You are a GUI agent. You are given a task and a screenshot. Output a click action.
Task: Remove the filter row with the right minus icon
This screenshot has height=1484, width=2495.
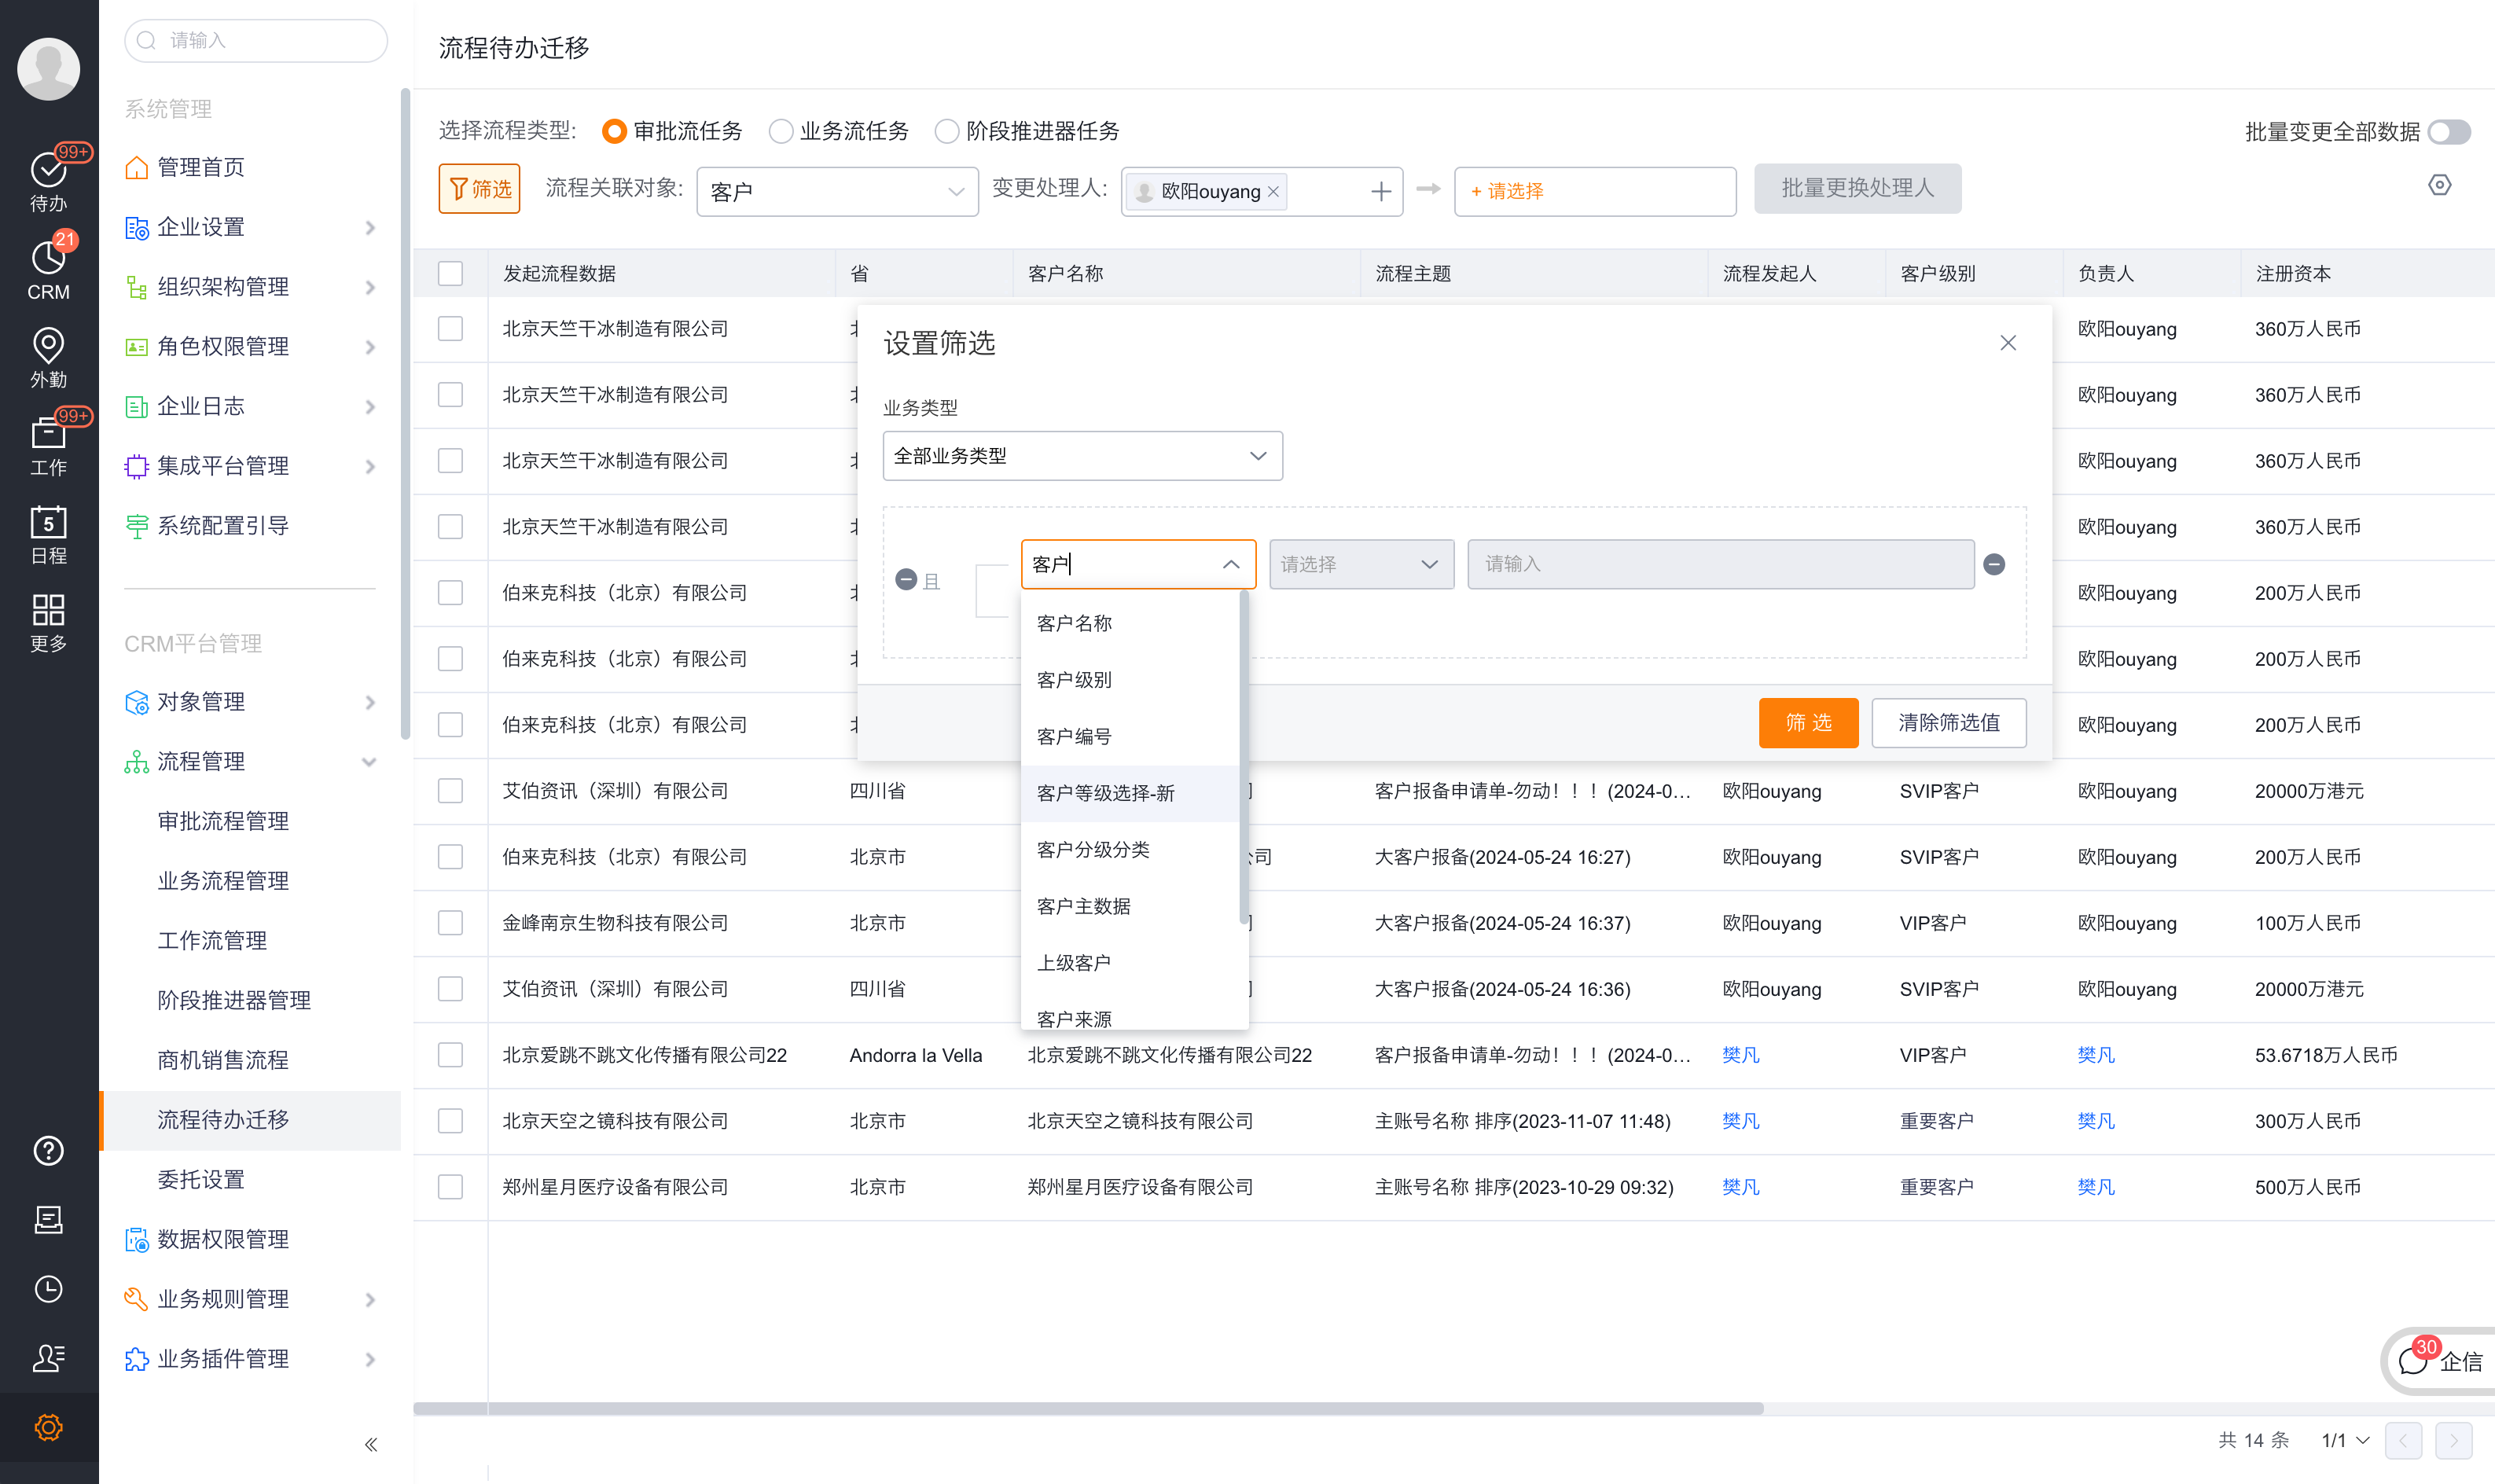click(1993, 564)
